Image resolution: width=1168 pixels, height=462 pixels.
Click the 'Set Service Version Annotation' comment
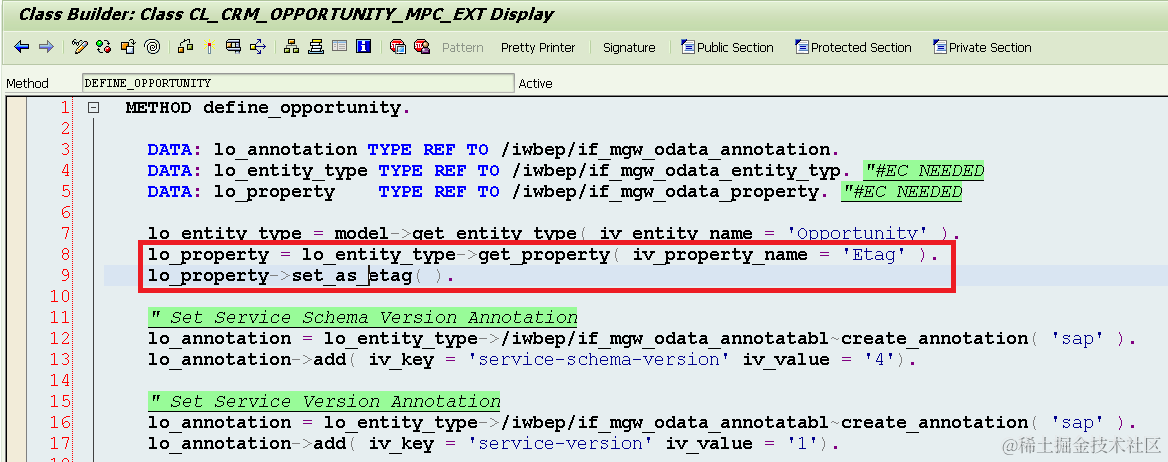click(x=324, y=401)
